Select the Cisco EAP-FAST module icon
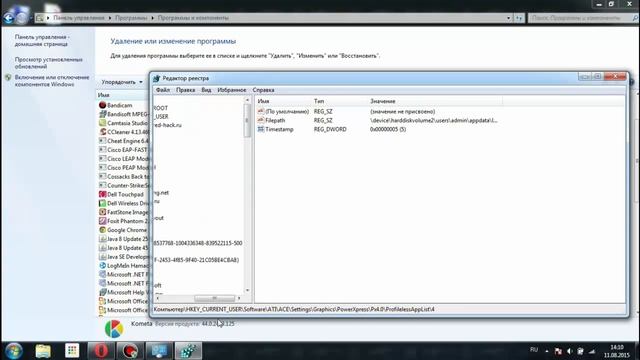The height and width of the screenshot is (360, 640). pos(102,150)
